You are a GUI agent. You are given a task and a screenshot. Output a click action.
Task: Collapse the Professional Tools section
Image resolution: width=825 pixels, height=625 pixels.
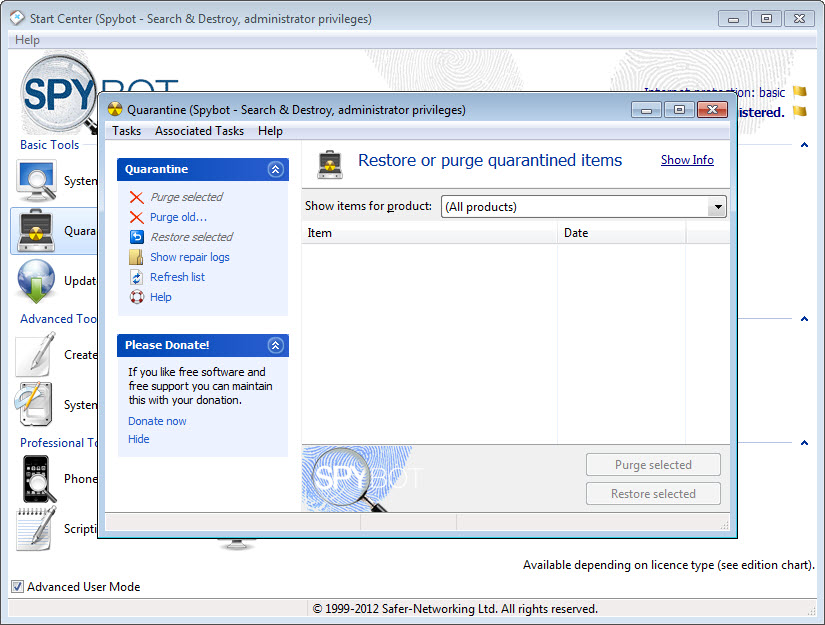click(x=804, y=443)
